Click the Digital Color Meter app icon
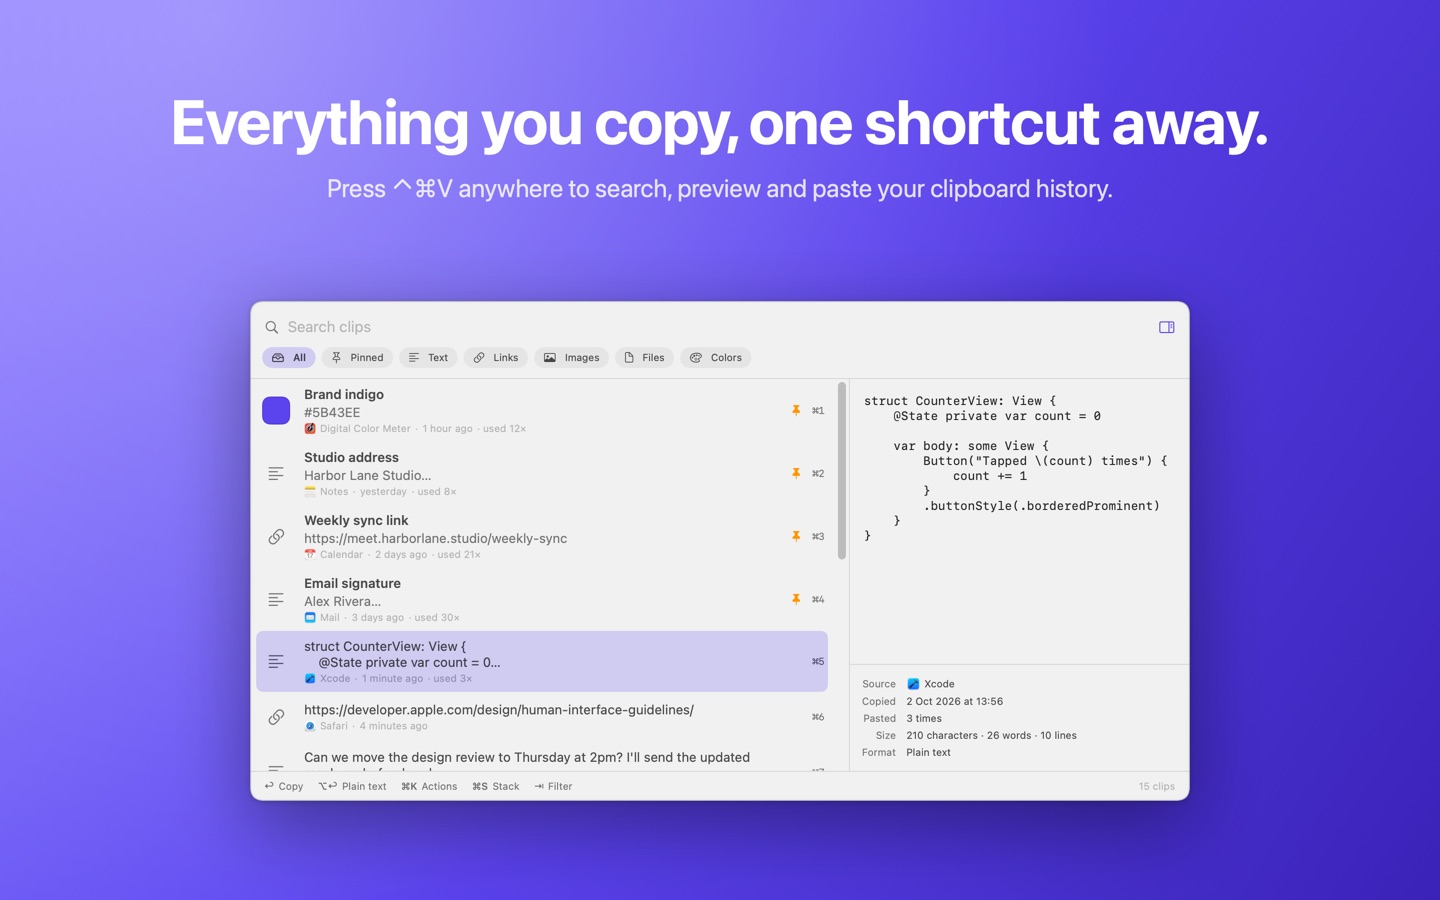1440x900 pixels. point(310,428)
